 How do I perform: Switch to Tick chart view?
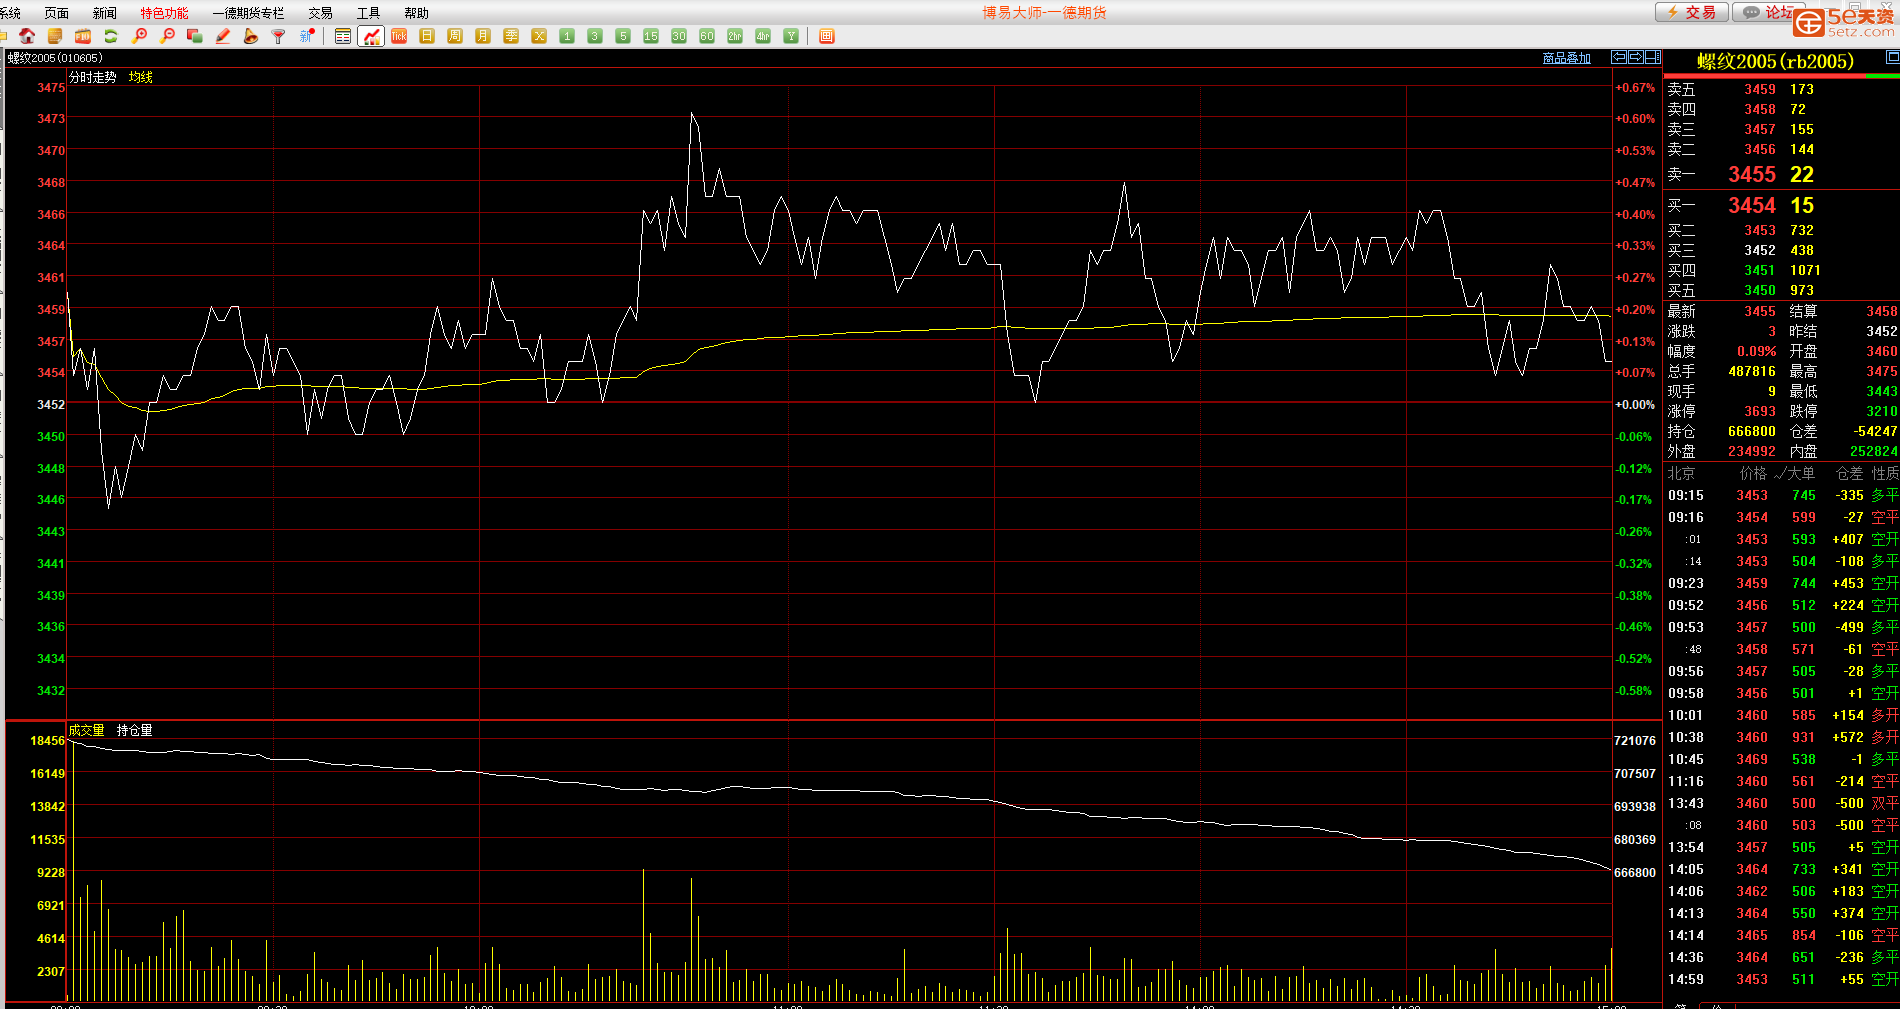coord(399,36)
